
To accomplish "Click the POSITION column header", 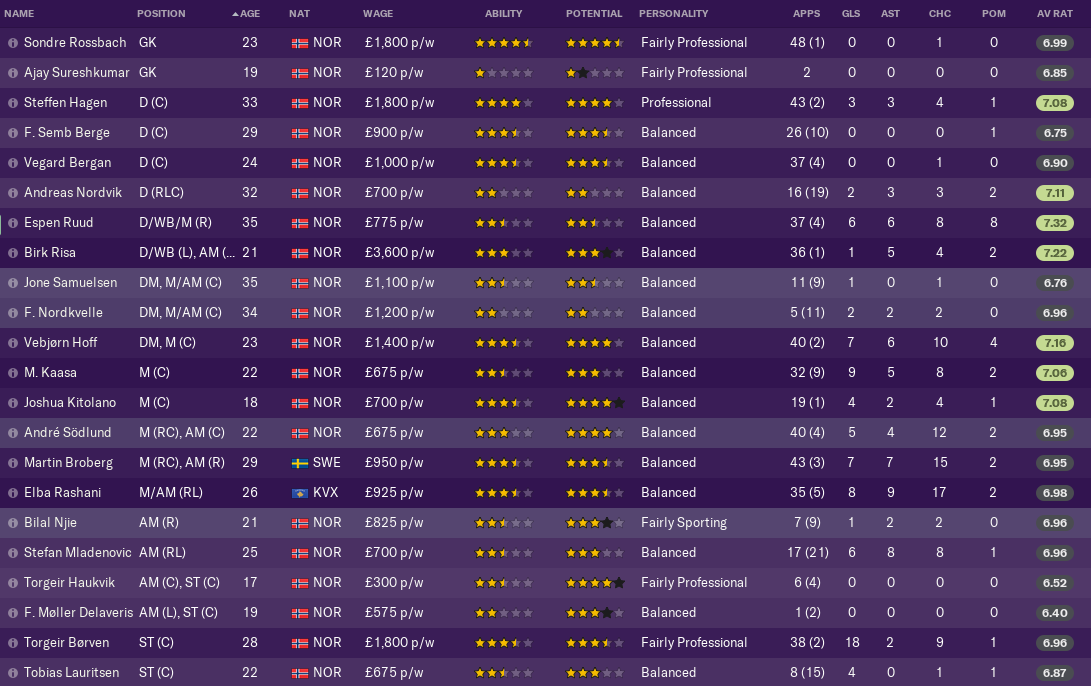I will [x=161, y=13].
